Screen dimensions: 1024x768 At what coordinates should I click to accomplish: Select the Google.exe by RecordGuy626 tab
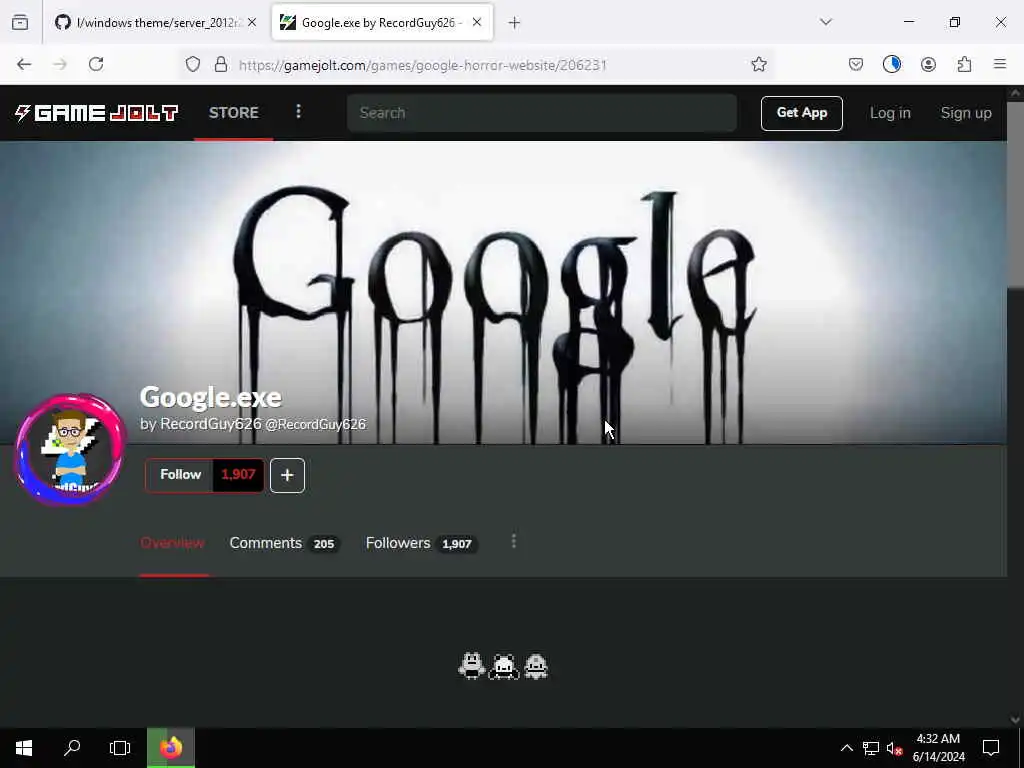point(382,23)
